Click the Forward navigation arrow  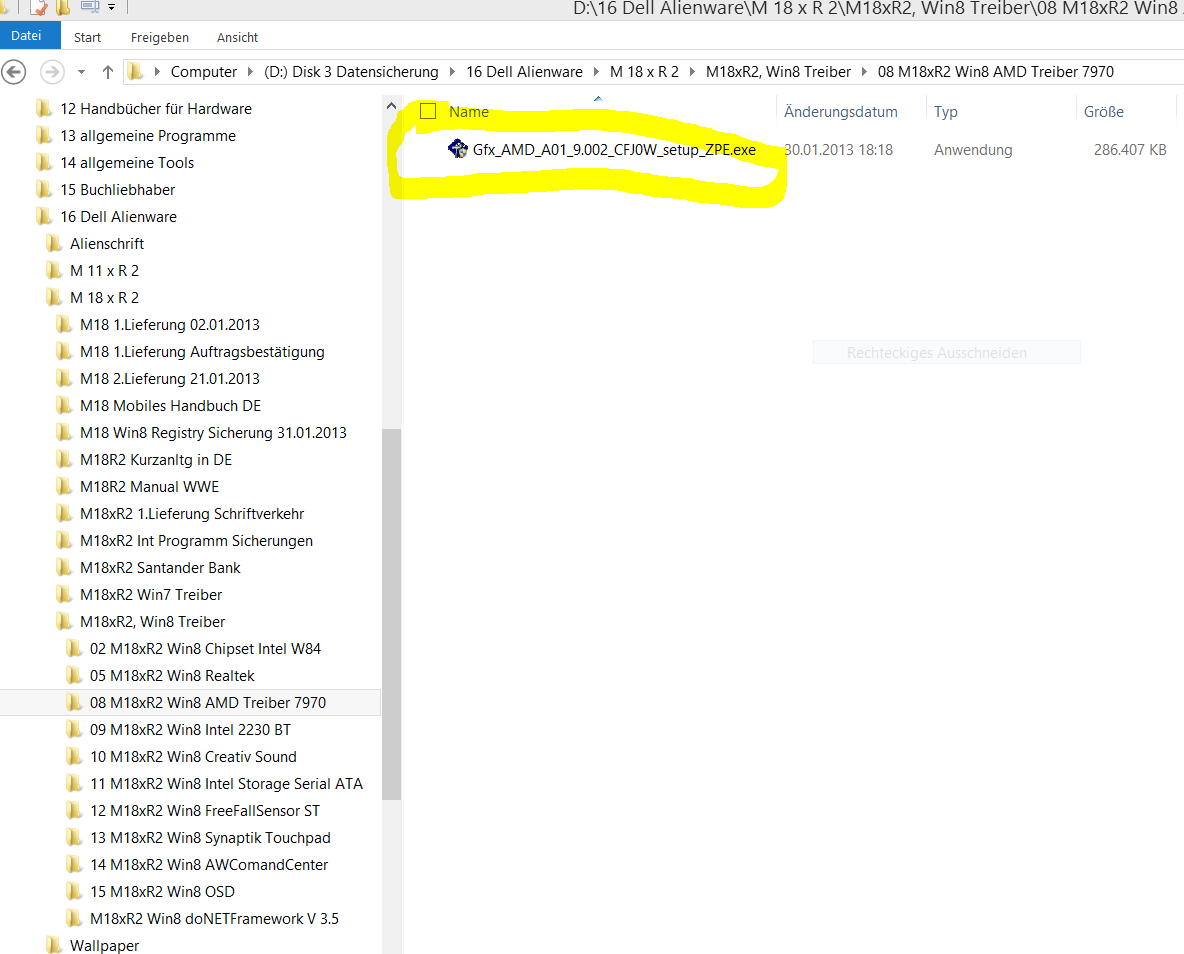coord(52,72)
